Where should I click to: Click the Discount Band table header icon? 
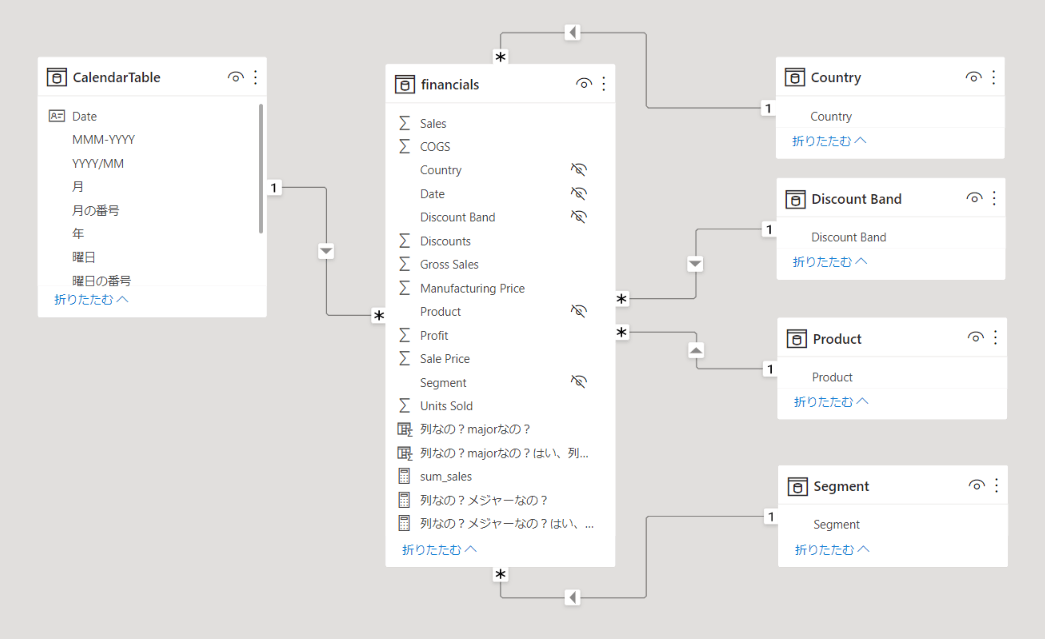796,199
